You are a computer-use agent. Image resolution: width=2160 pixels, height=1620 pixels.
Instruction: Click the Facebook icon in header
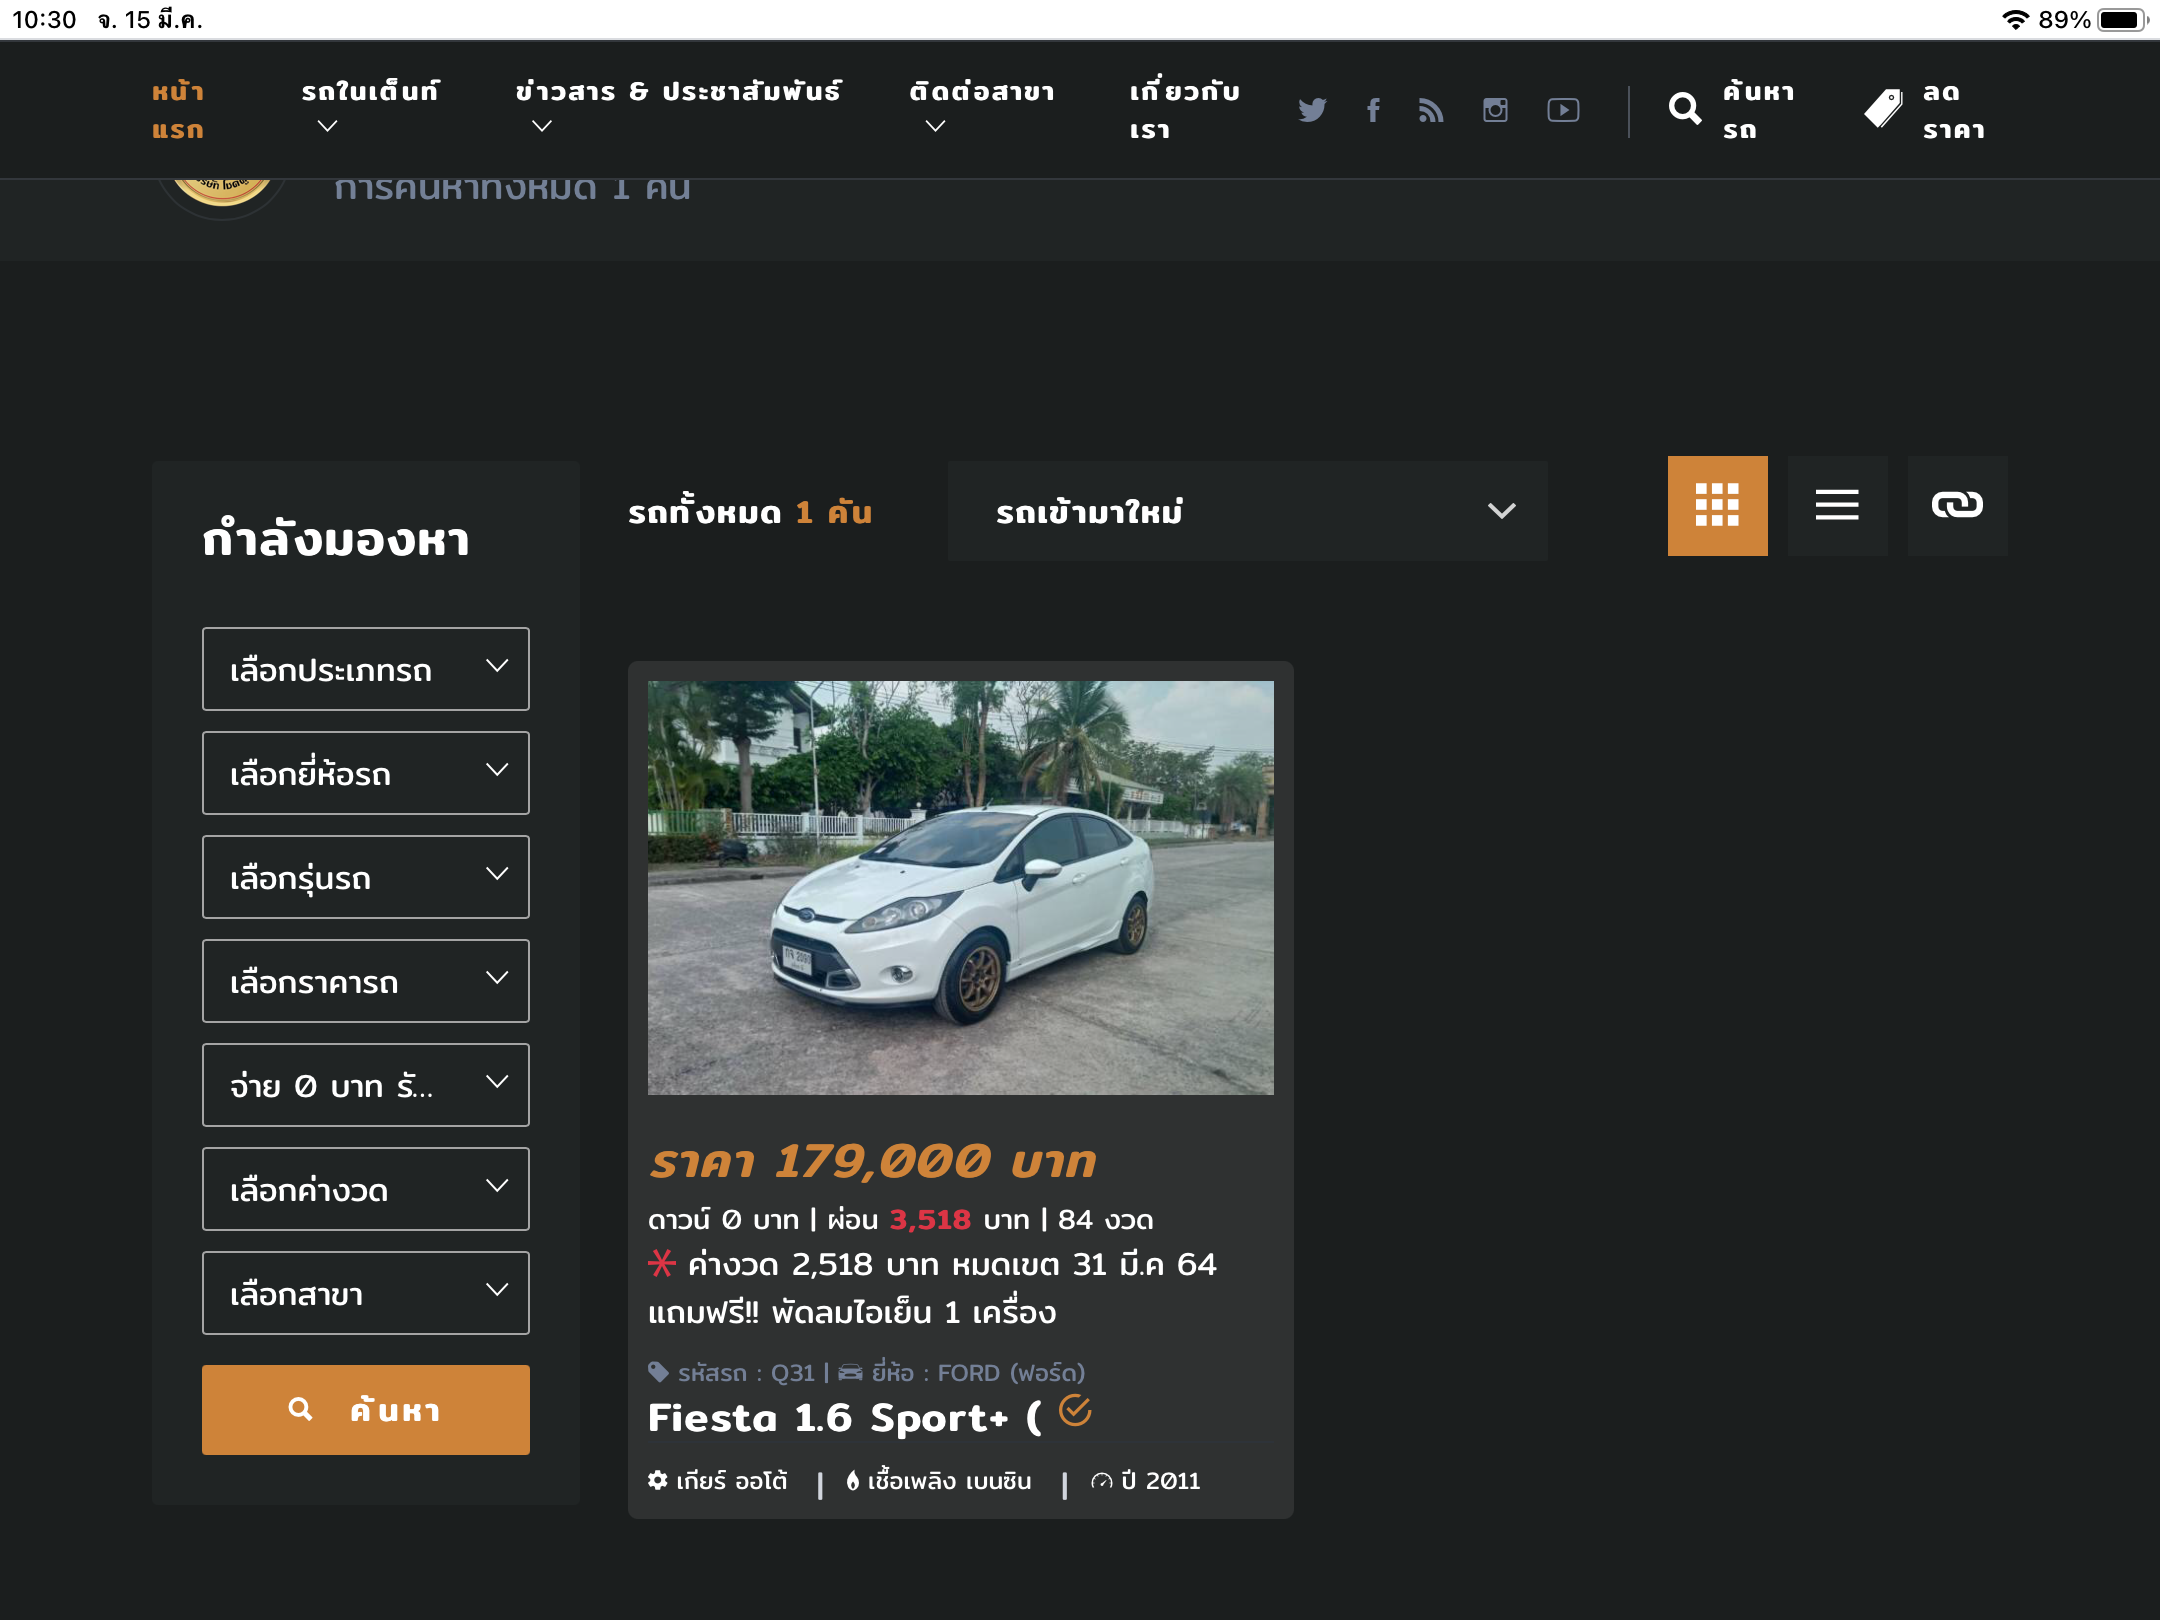(1373, 110)
